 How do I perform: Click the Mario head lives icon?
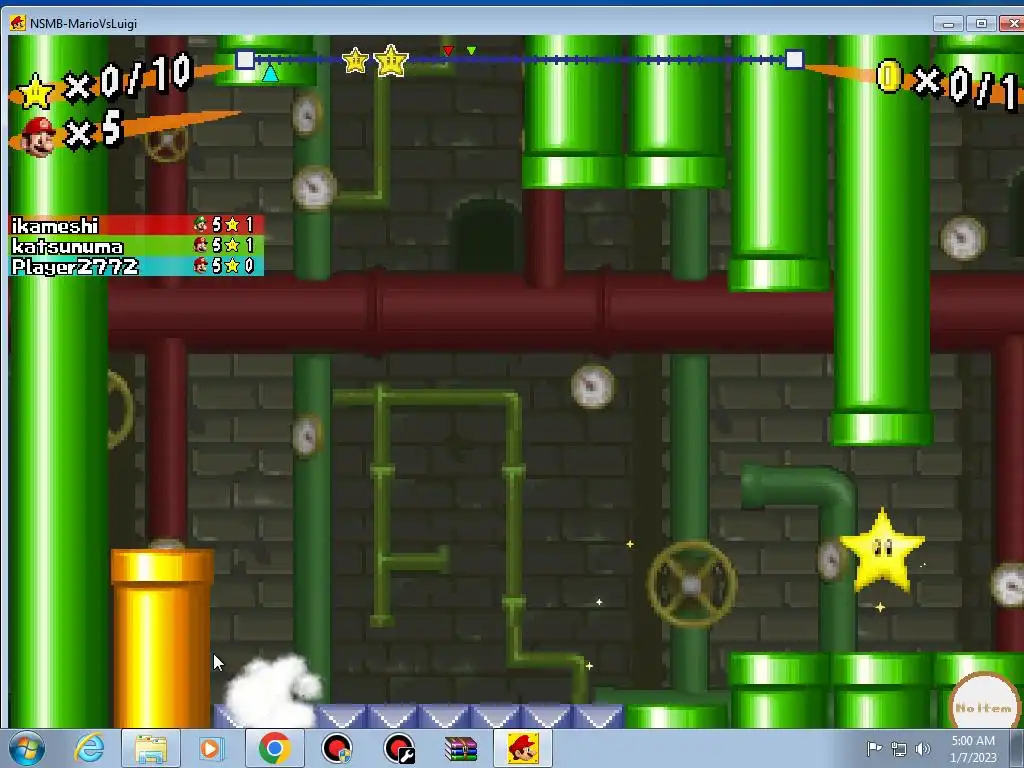(38, 136)
